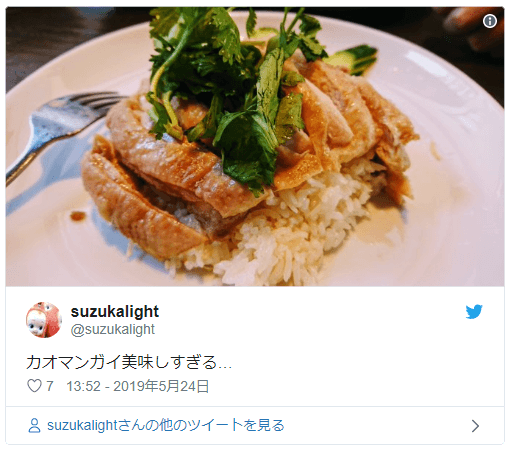Screen dimensions: 510x450
Task: Click the like count number 7
Action: [50, 386]
